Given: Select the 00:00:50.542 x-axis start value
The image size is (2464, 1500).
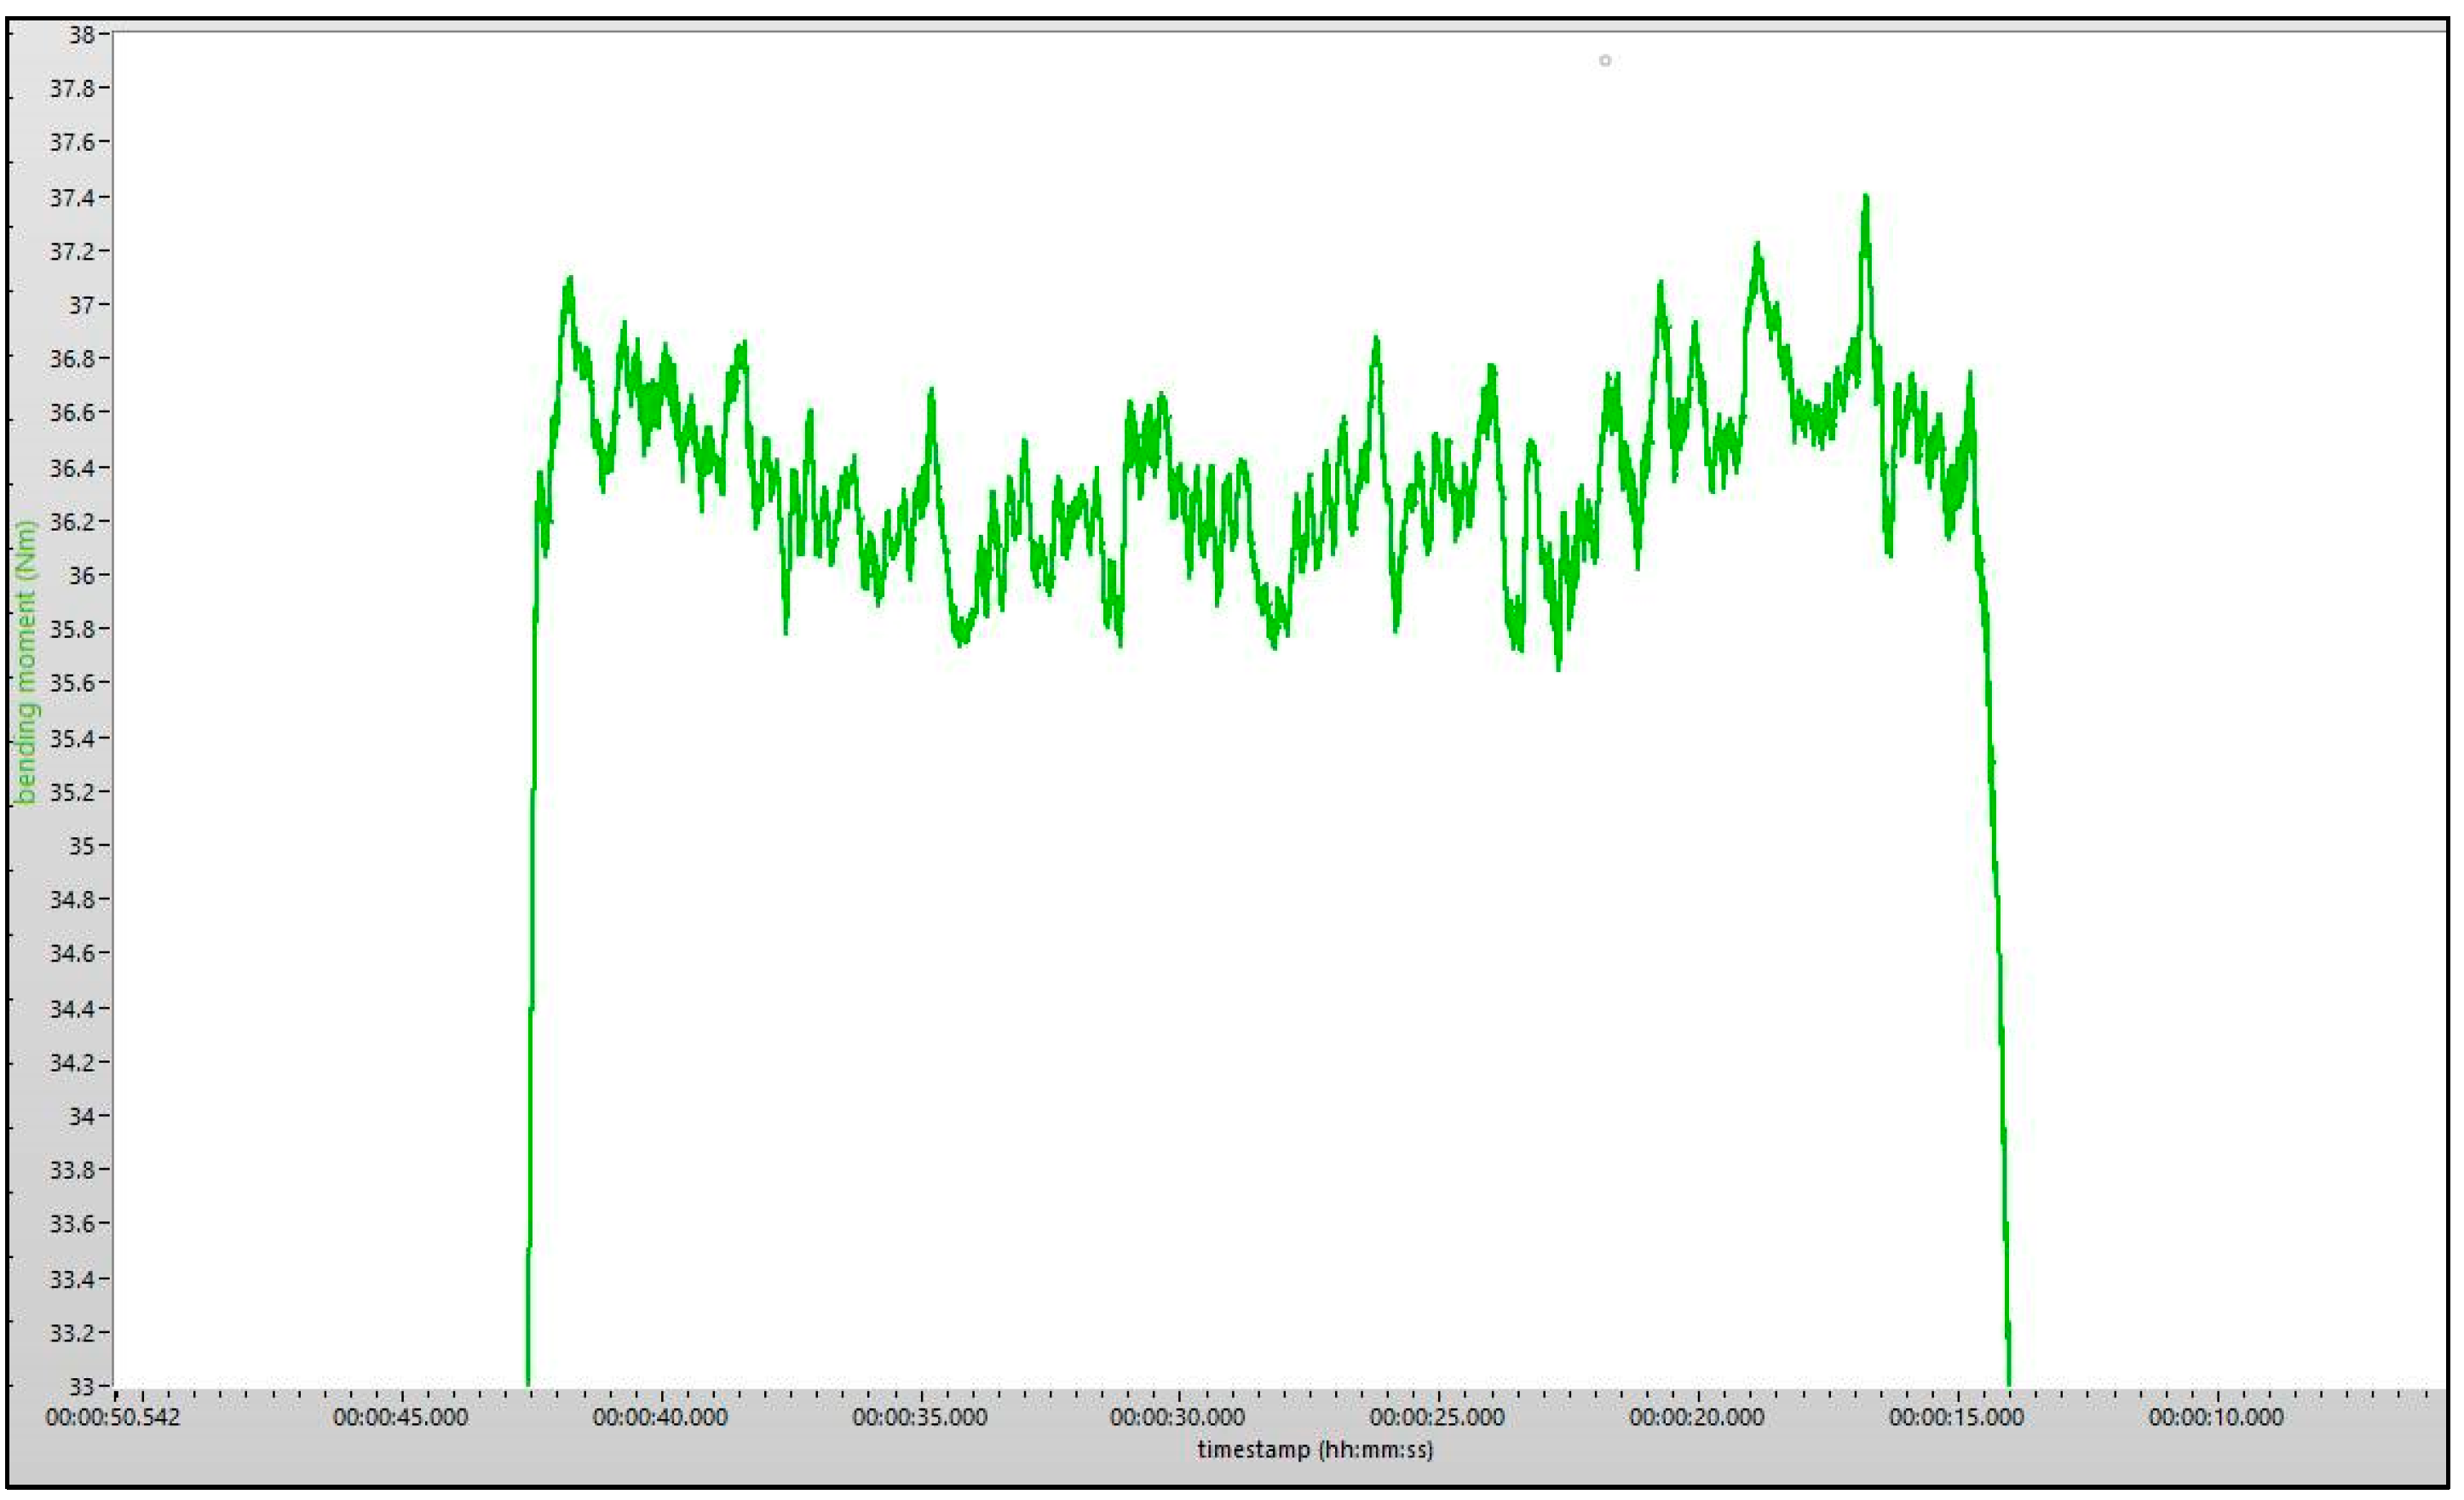Looking at the screenshot, I should click(x=113, y=1417).
